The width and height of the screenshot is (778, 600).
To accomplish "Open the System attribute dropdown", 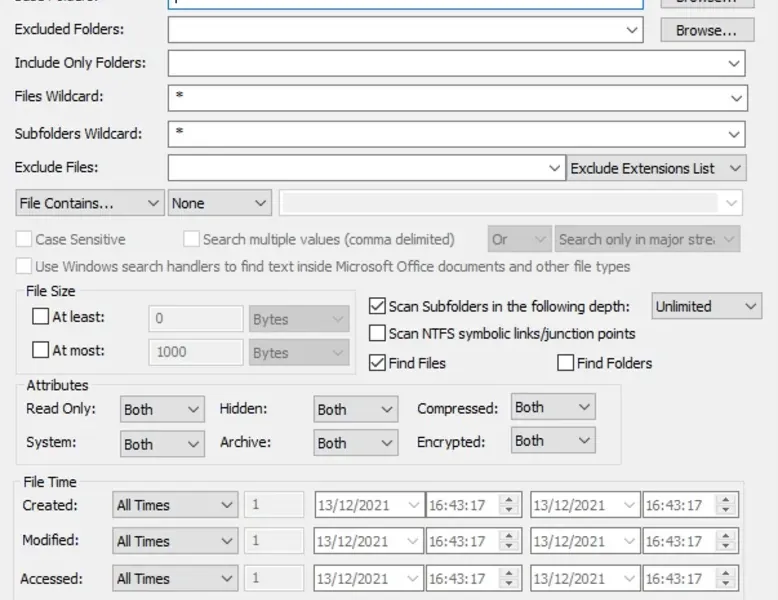I will click(162, 444).
